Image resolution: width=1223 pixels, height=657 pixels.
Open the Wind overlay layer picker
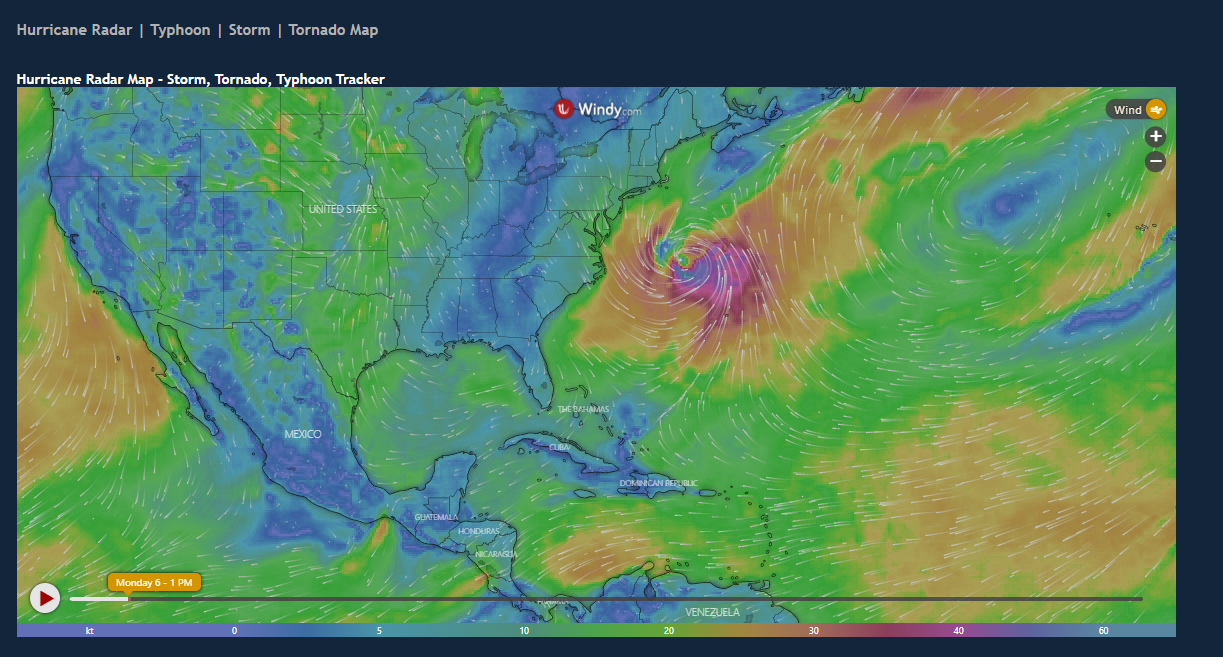click(x=1136, y=110)
